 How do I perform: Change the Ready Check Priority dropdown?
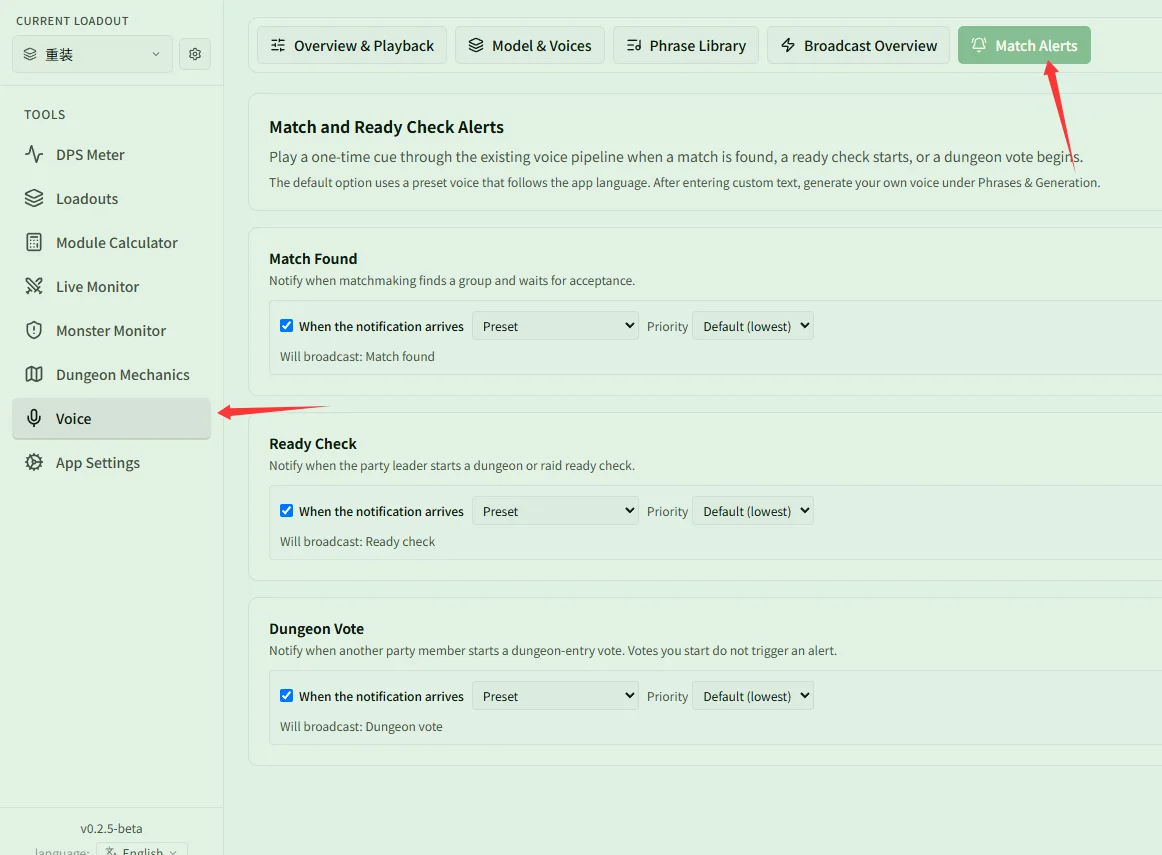[x=753, y=511]
